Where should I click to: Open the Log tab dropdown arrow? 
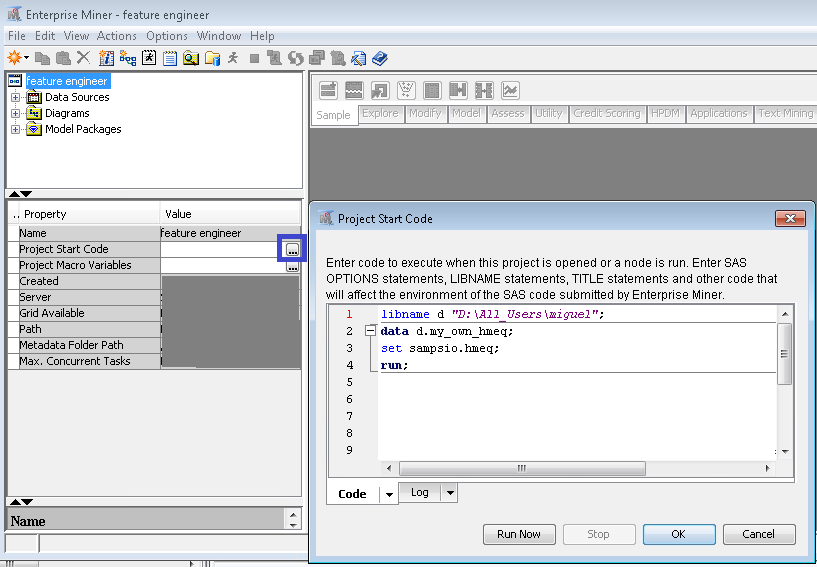tap(450, 492)
